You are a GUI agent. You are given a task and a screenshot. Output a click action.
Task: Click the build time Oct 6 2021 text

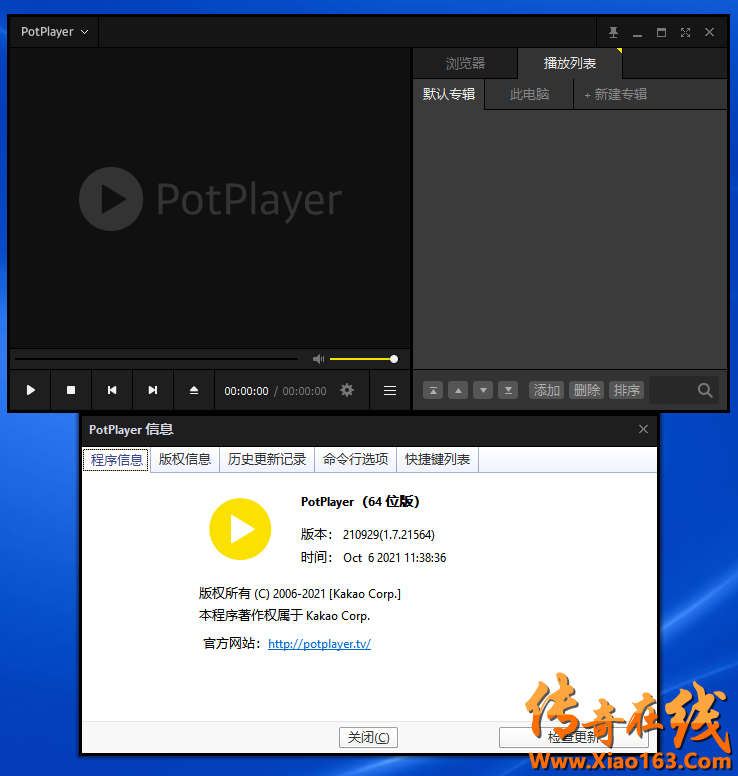pos(394,558)
